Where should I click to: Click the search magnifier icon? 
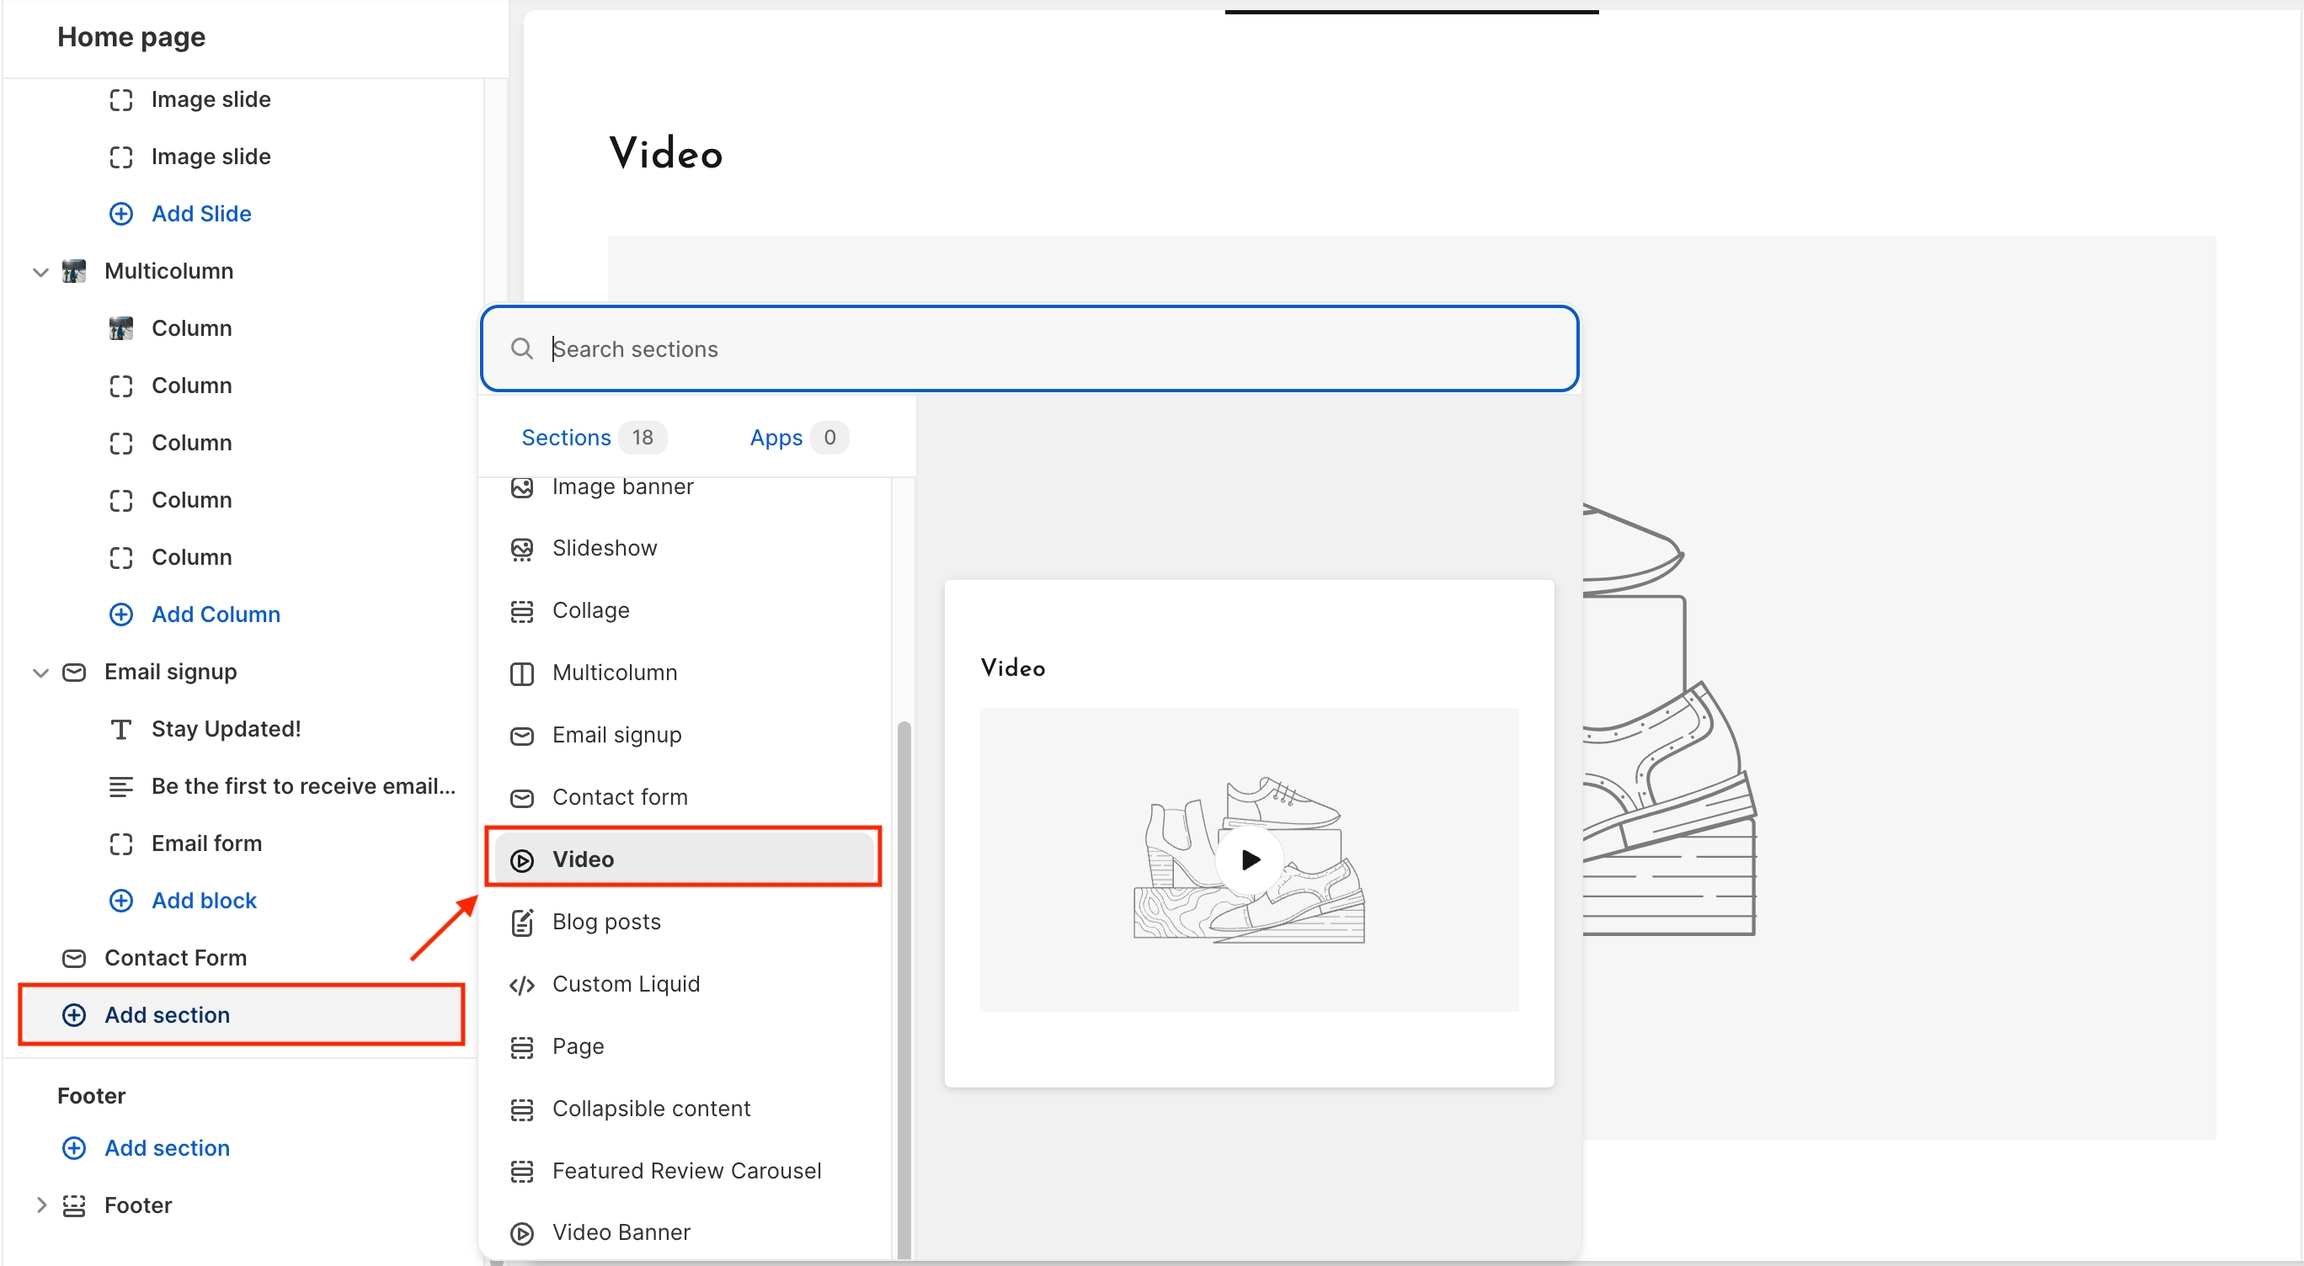(x=522, y=349)
